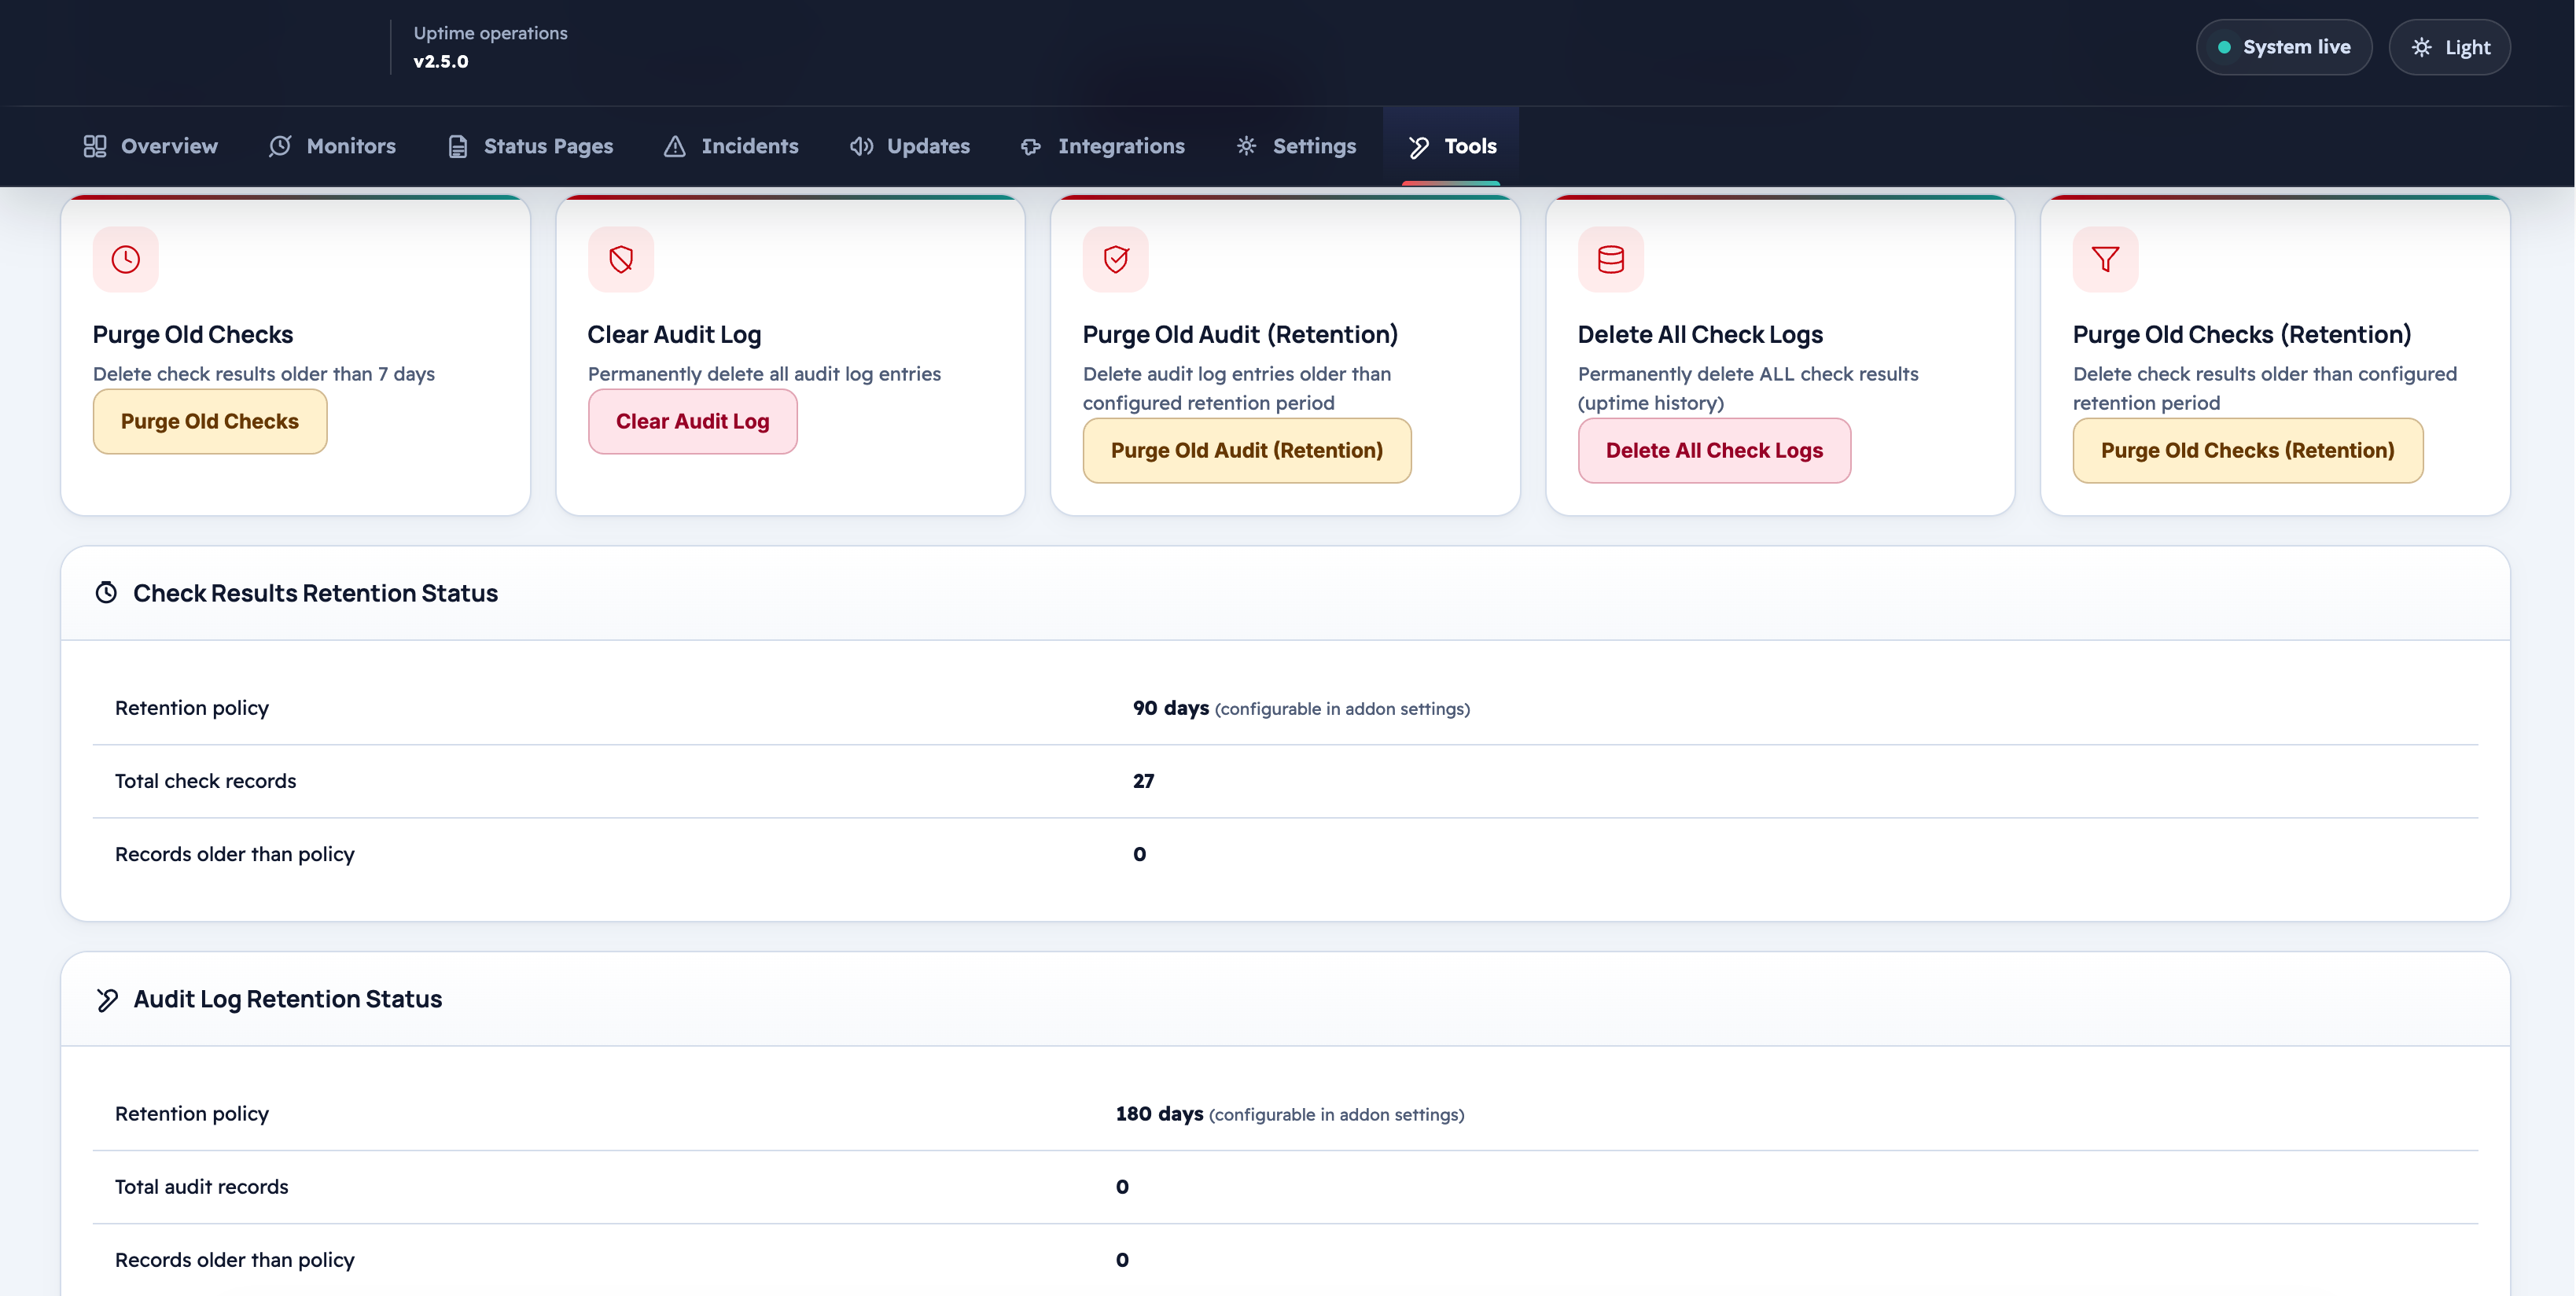Click the System live status pill
Image resolution: width=2576 pixels, height=1296 pixels.
click(x=2283, y=47)
